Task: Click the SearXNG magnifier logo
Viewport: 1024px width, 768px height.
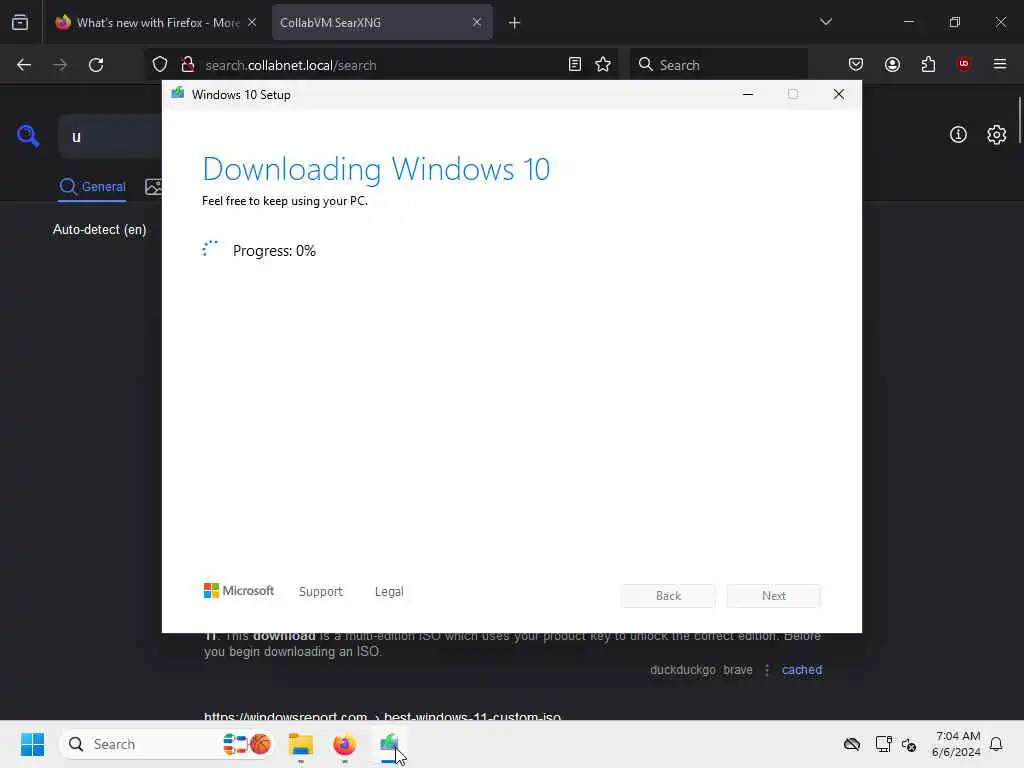Action: click(x=28, y=136)
